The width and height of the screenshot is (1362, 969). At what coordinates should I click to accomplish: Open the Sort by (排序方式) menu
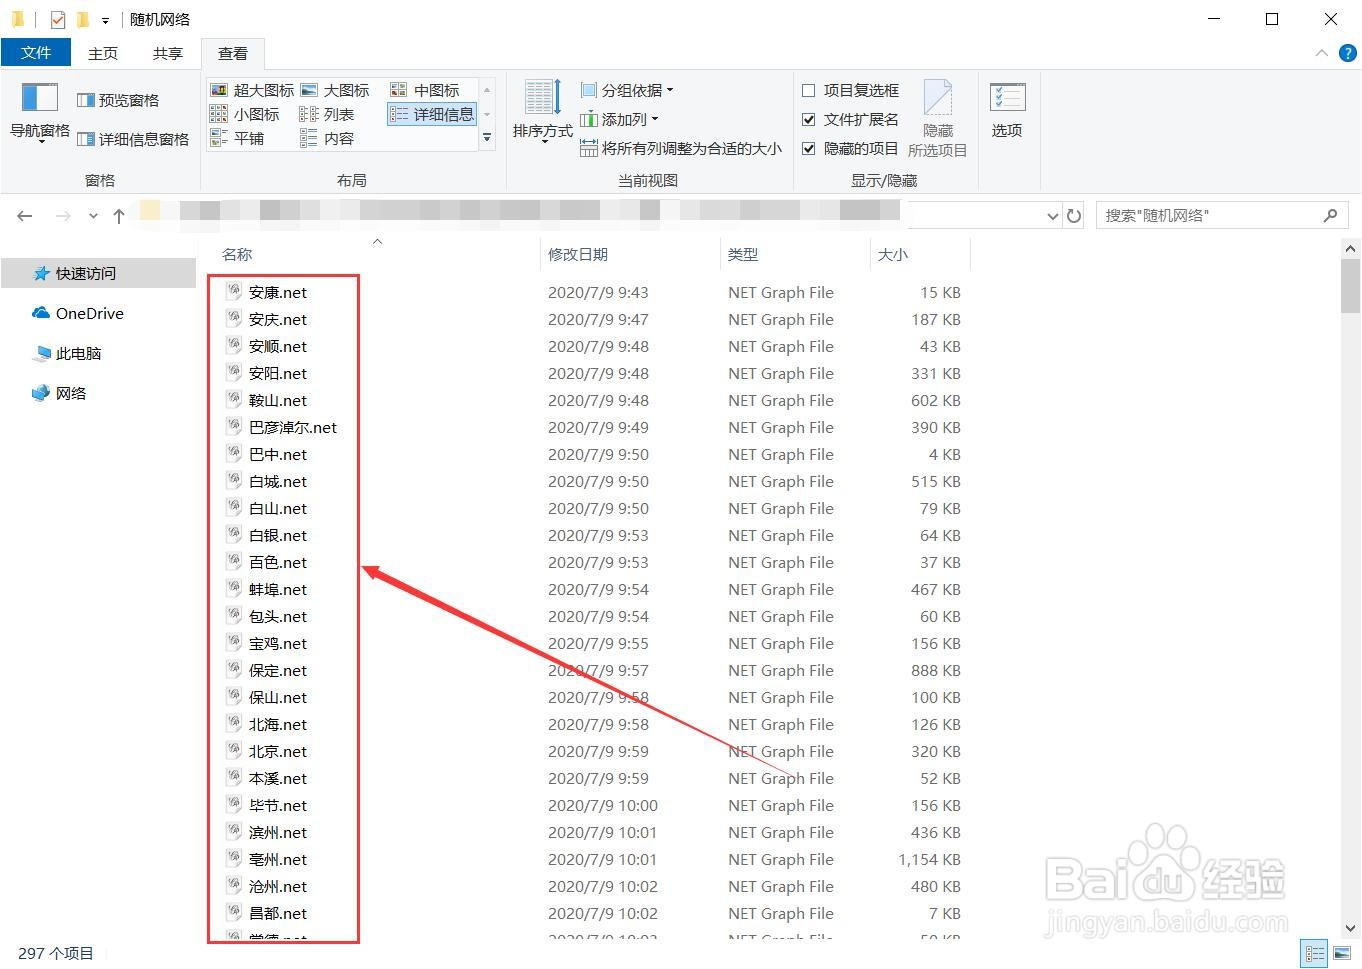pos(543,112)
